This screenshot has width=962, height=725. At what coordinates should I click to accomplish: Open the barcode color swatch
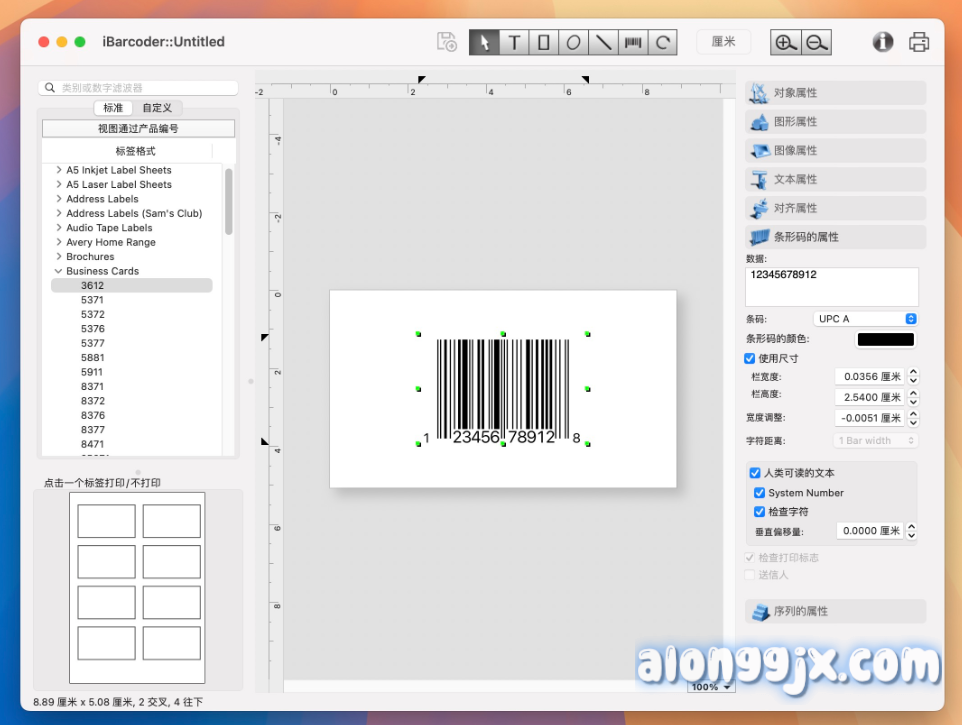[885, 339]
